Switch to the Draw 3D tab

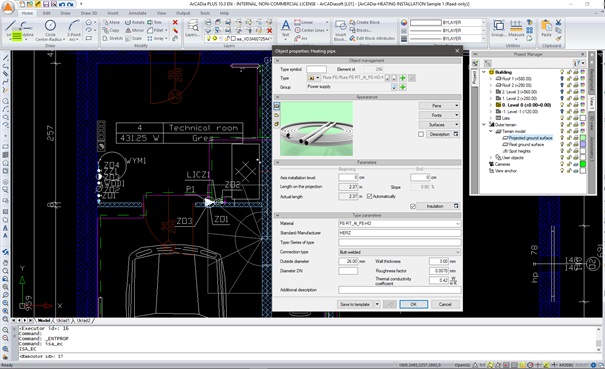(x=89, y=13)
